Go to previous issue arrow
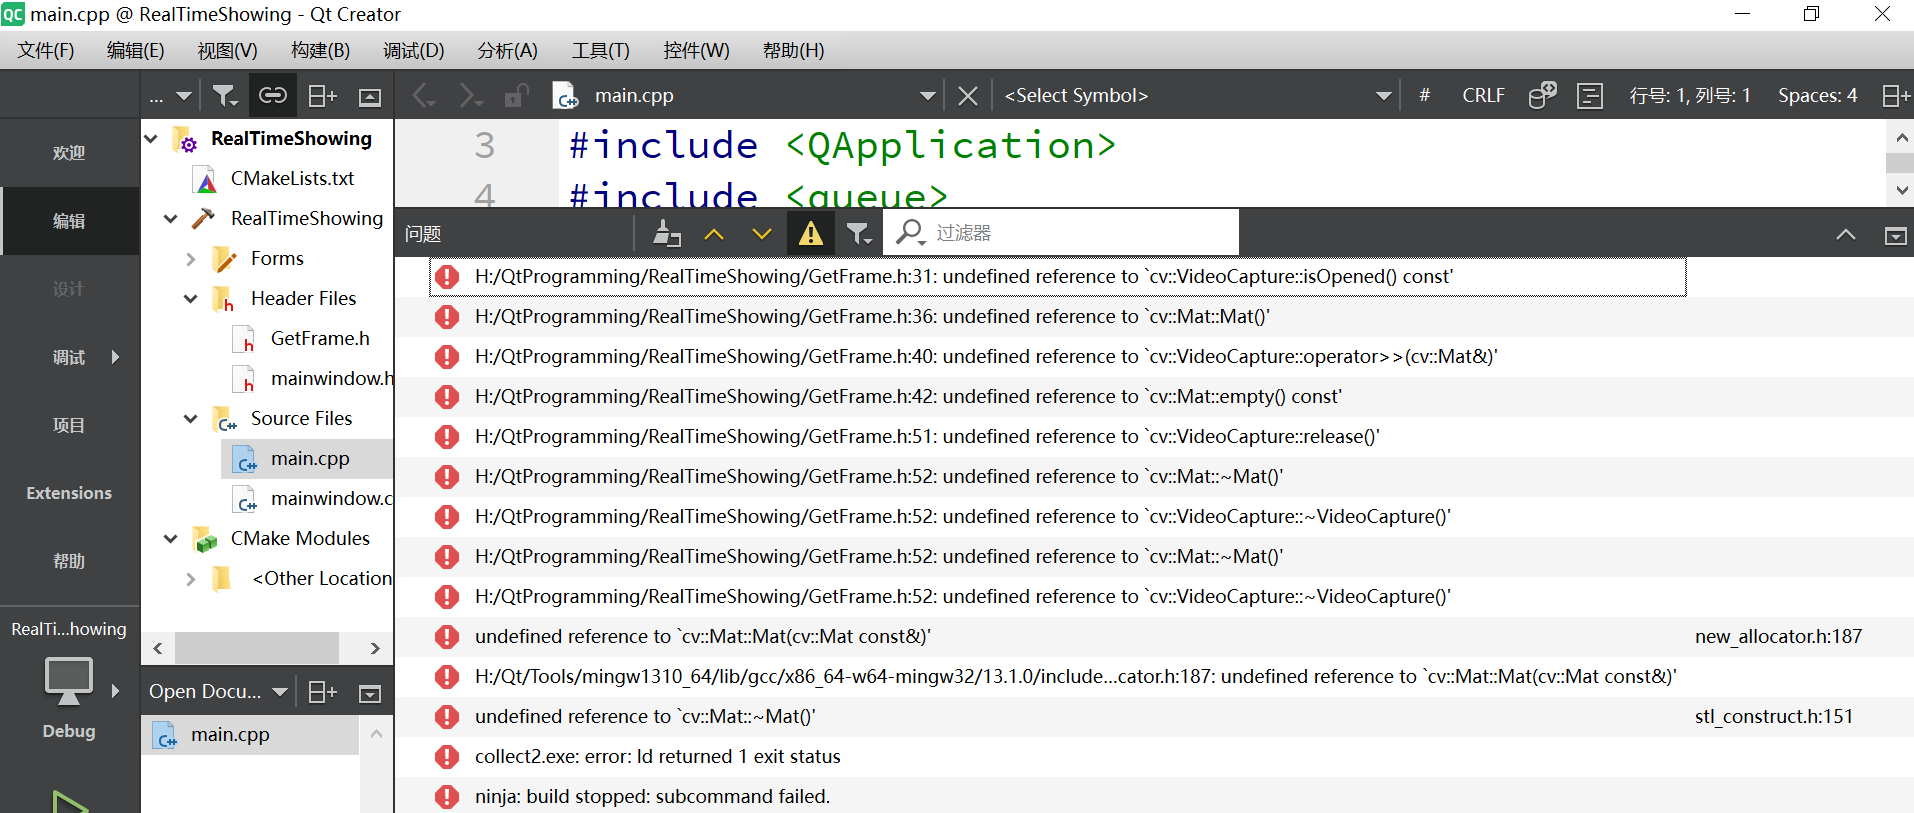 click(714, 234)
